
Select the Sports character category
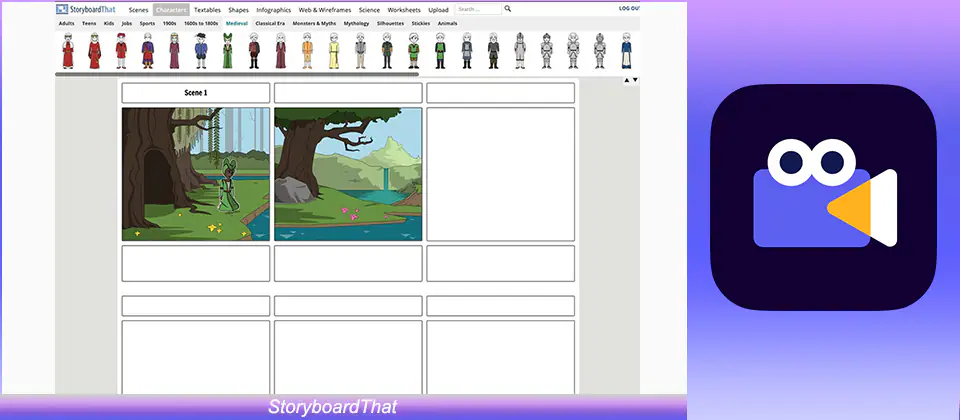click(x=148, y=23)
